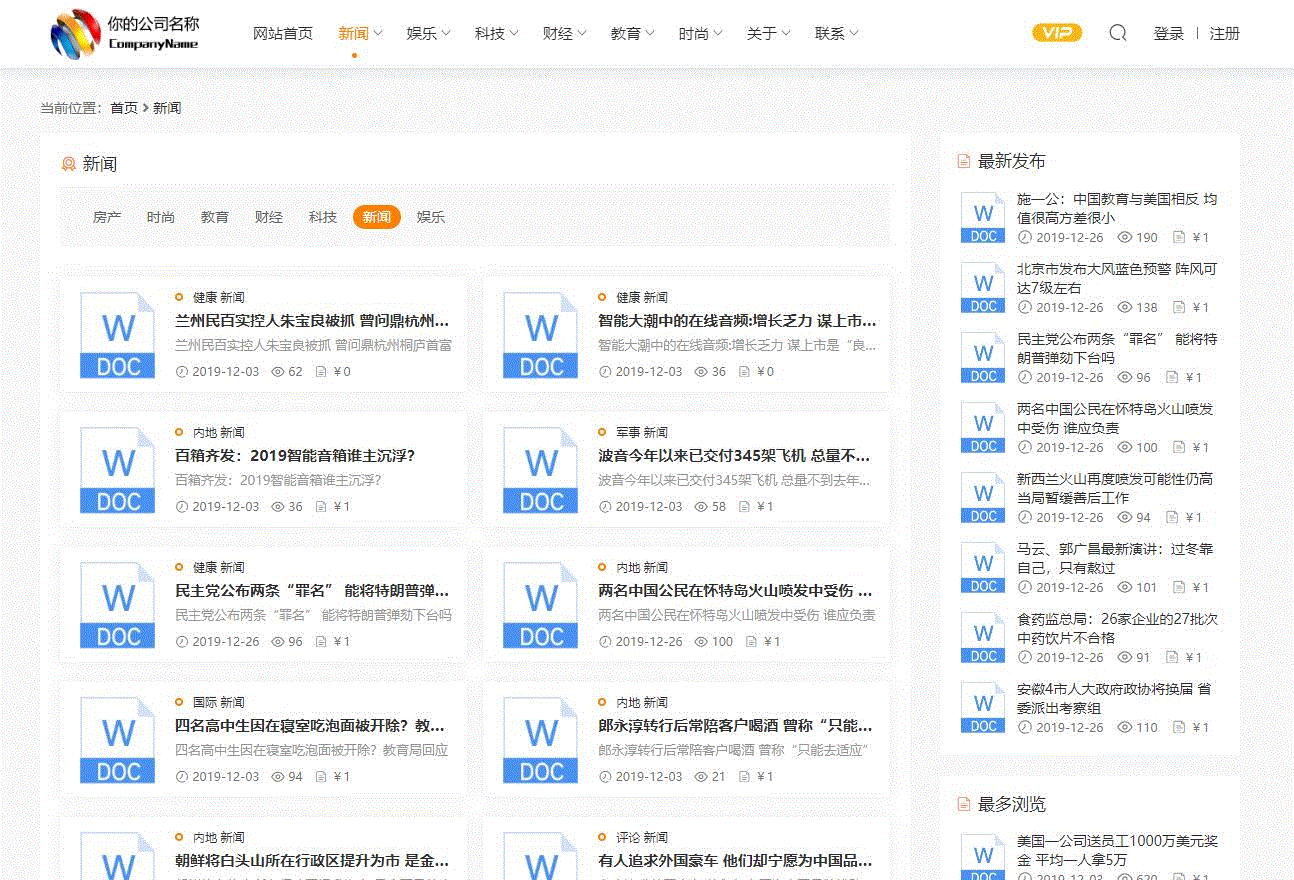The width and height of the screenshot is (1294, 880).
Task: Click 首页 in the breadcrumb path
Action: tap(124, 108)
